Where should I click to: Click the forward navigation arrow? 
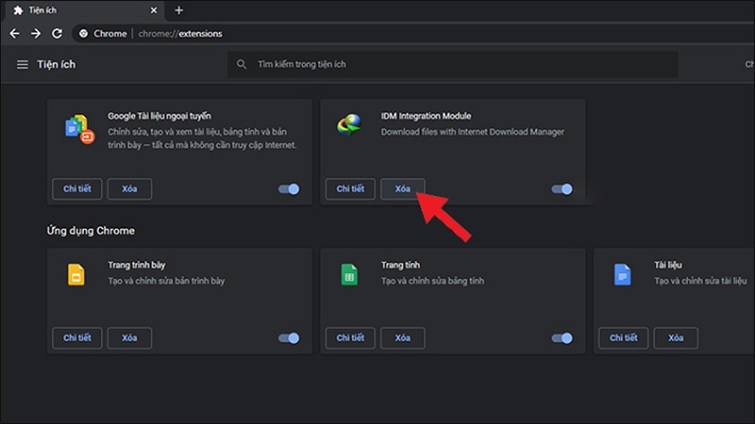(x=36, y=33)
